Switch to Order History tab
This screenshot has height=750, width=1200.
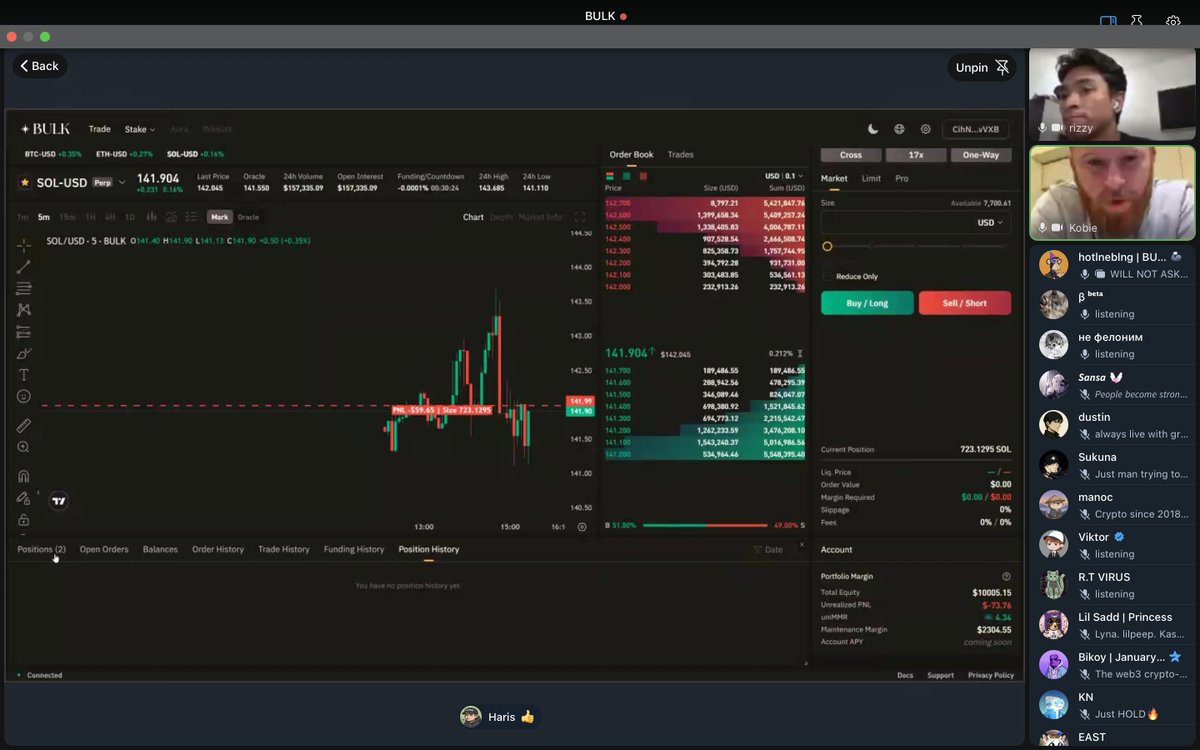point(218,549)
